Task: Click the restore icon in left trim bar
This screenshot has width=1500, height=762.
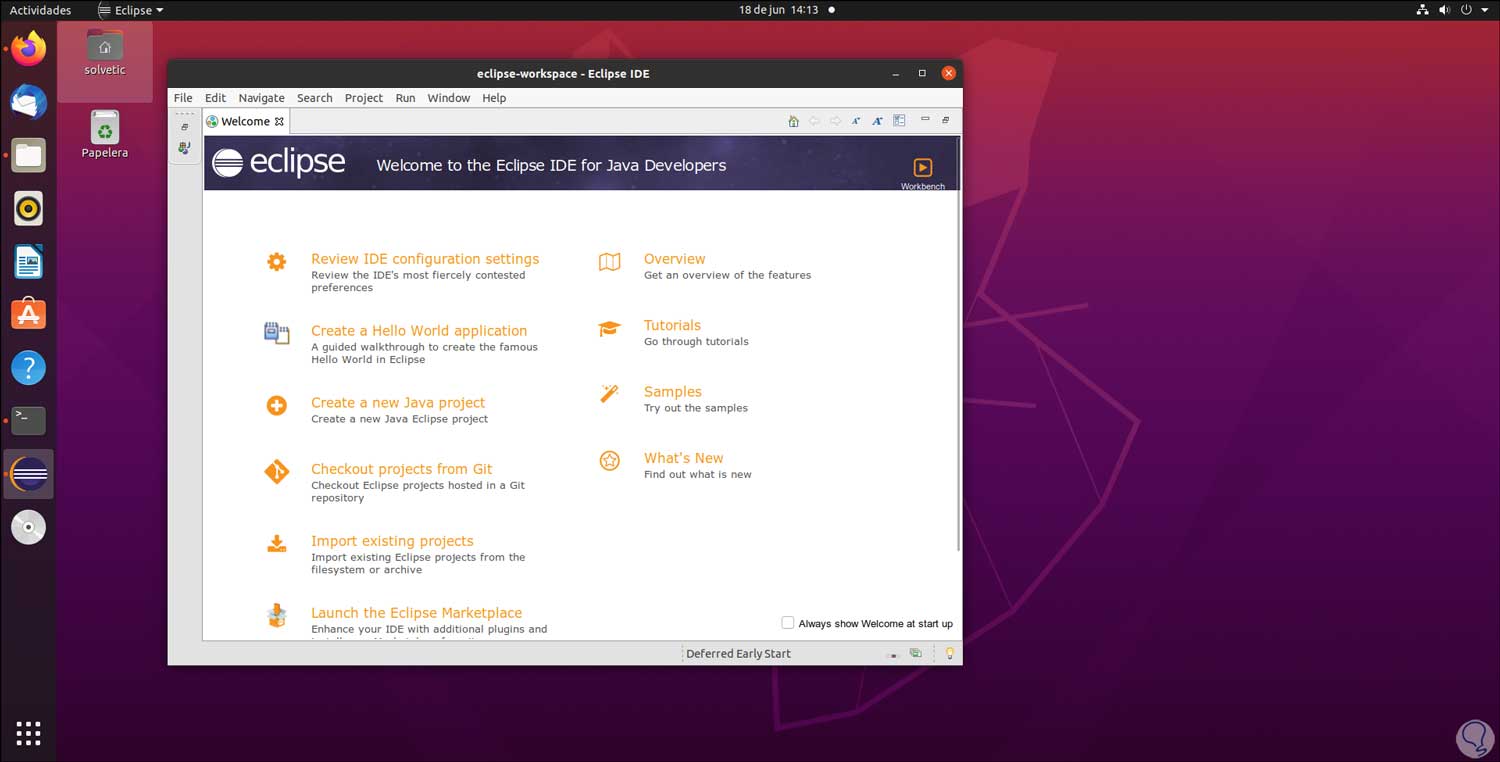Action: point(184,127)
